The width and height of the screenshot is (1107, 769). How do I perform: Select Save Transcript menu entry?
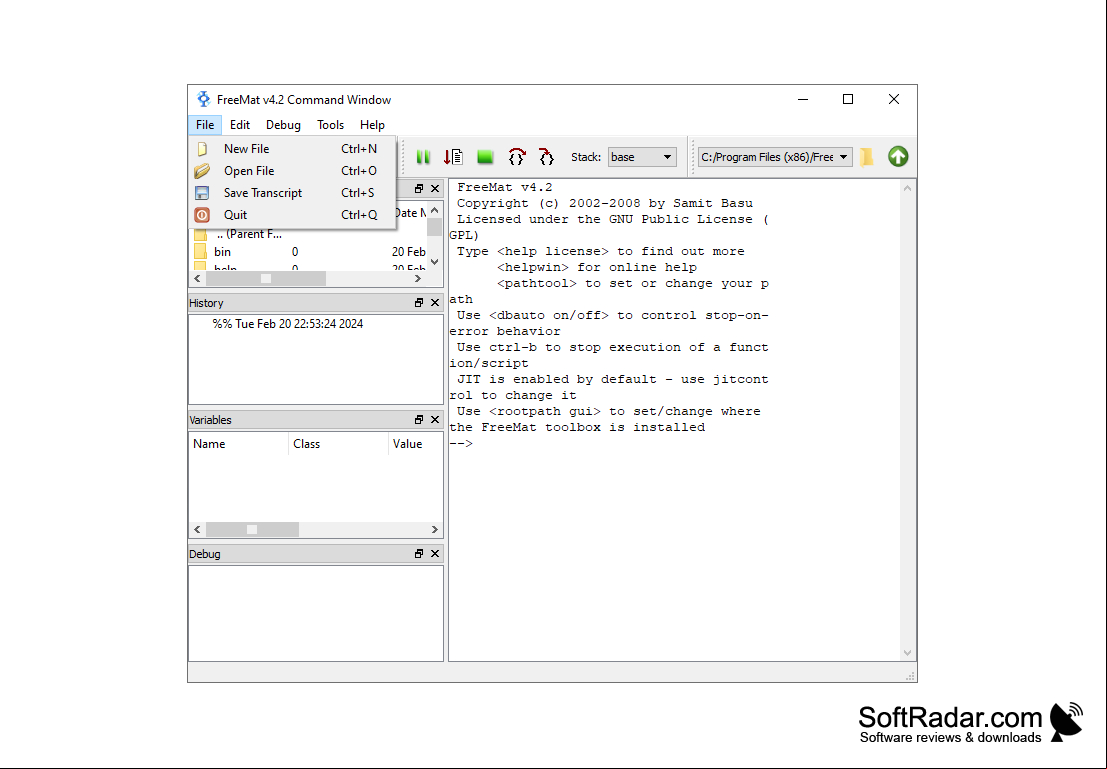tap(292, 193)
